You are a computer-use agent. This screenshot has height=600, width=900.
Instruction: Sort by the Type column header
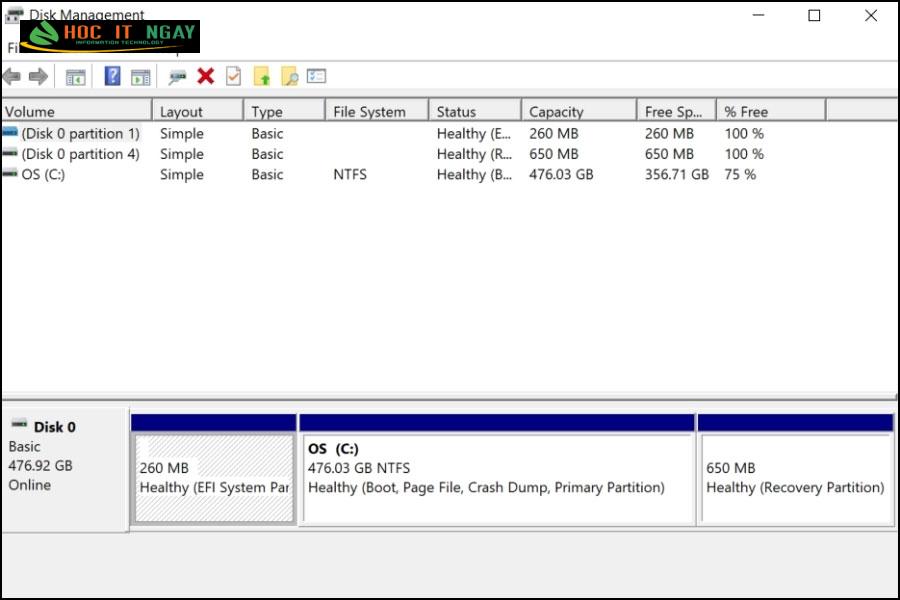(x=285, y=111)
